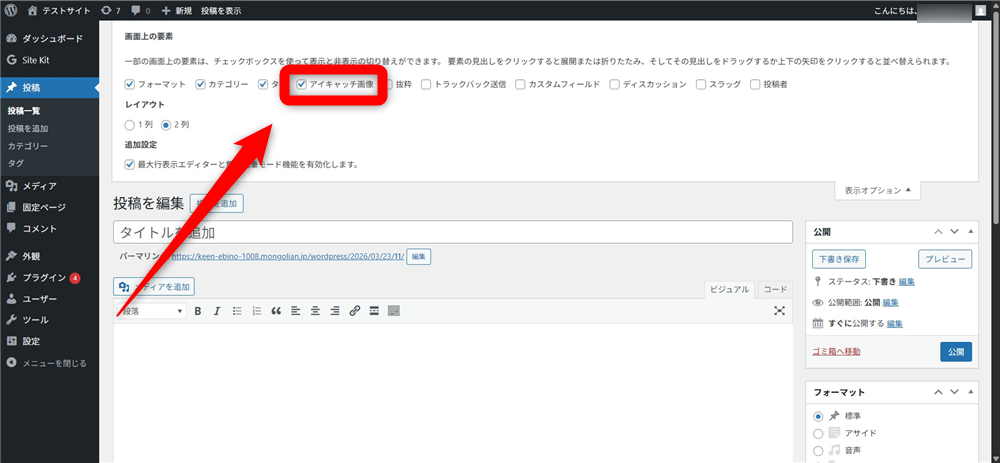Move 公開 box down arrow
The image size is (1000, 463).
(x=955, y=232)
